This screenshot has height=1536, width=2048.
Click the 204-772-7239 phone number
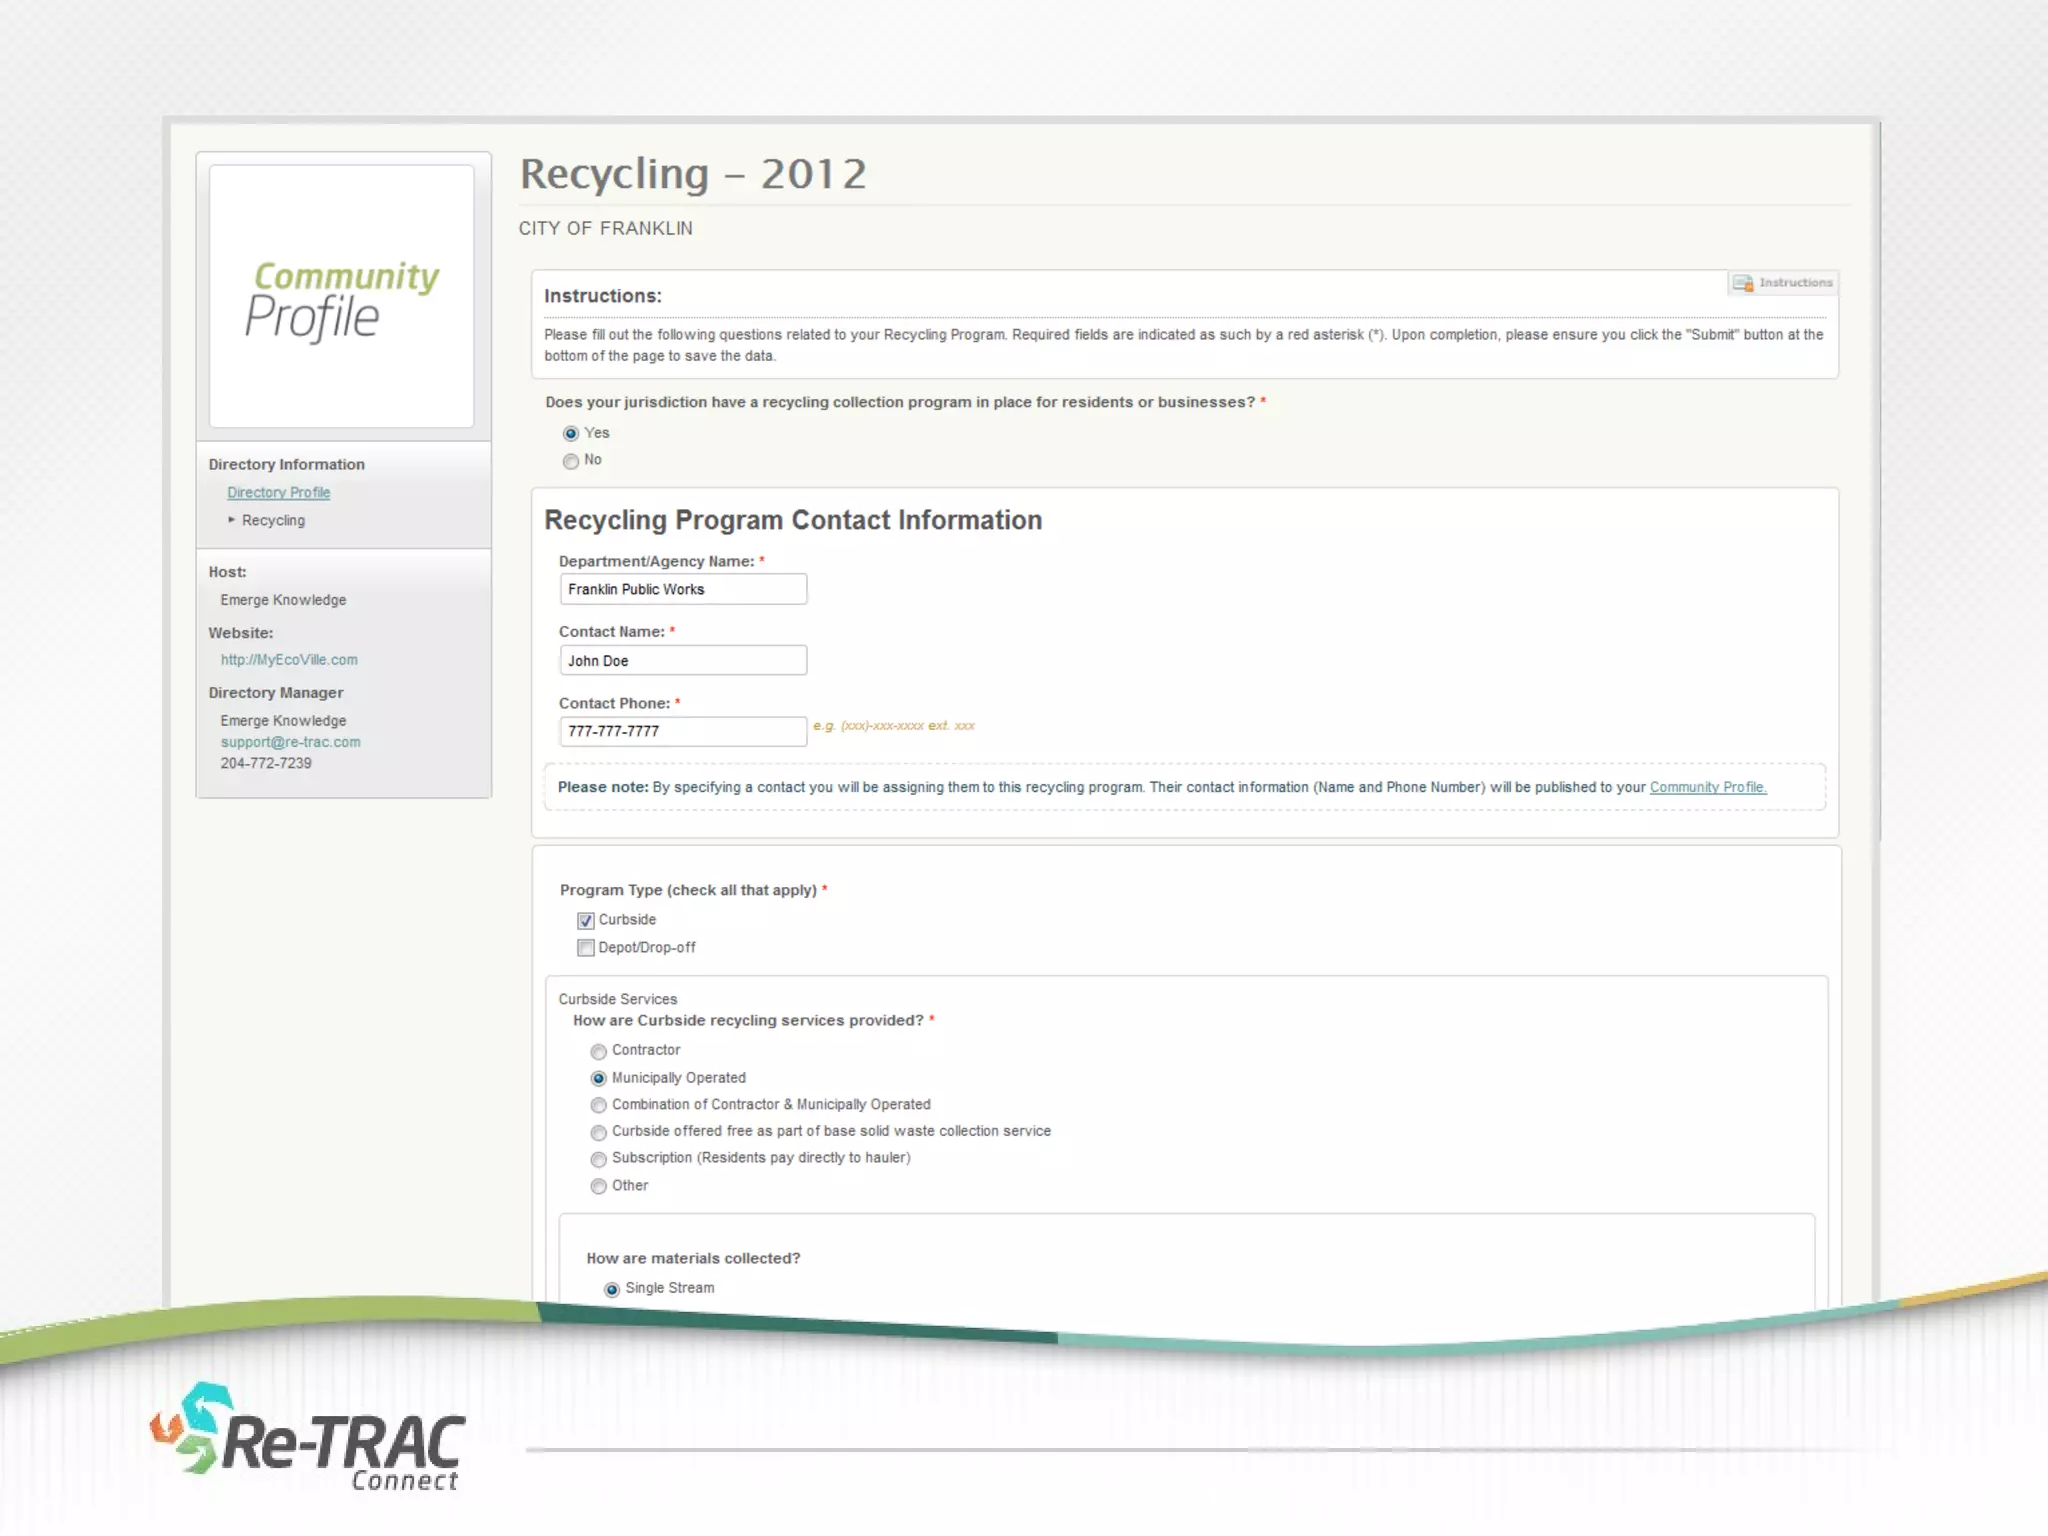click(x=266, y=763)
